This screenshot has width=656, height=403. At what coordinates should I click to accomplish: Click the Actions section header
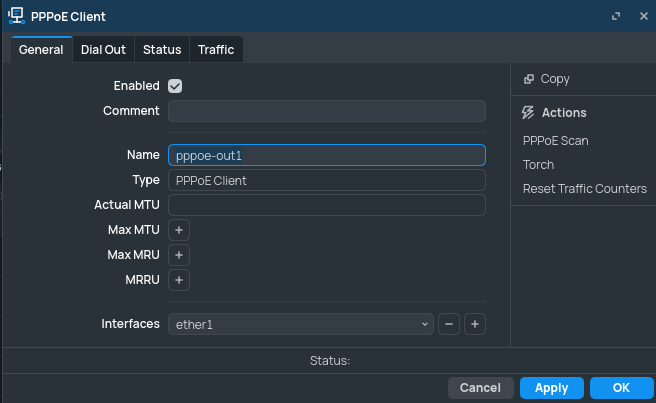(564, 113)
